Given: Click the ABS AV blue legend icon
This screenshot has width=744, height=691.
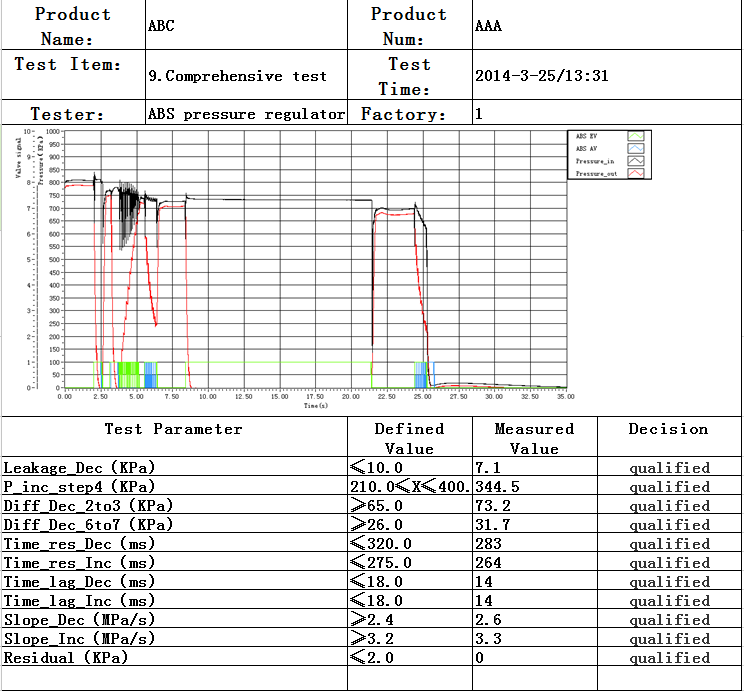Looking at the screenshot, I should (x=635, y=148).
